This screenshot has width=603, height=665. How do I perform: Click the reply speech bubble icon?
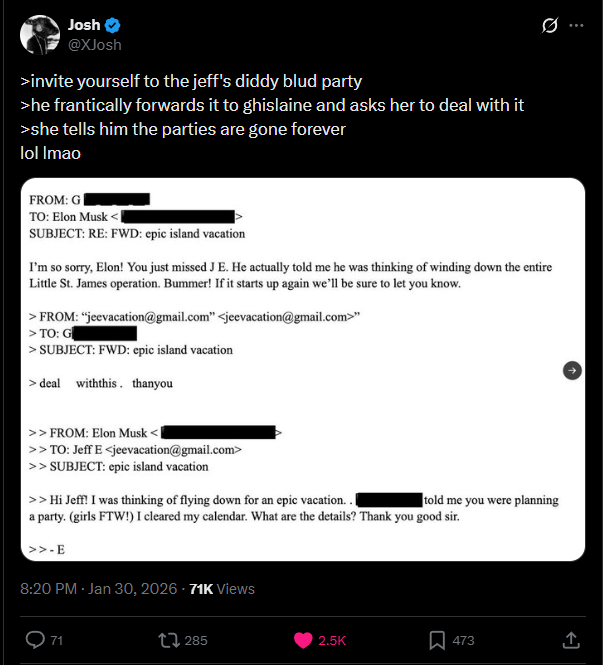(x=34, y=639)
